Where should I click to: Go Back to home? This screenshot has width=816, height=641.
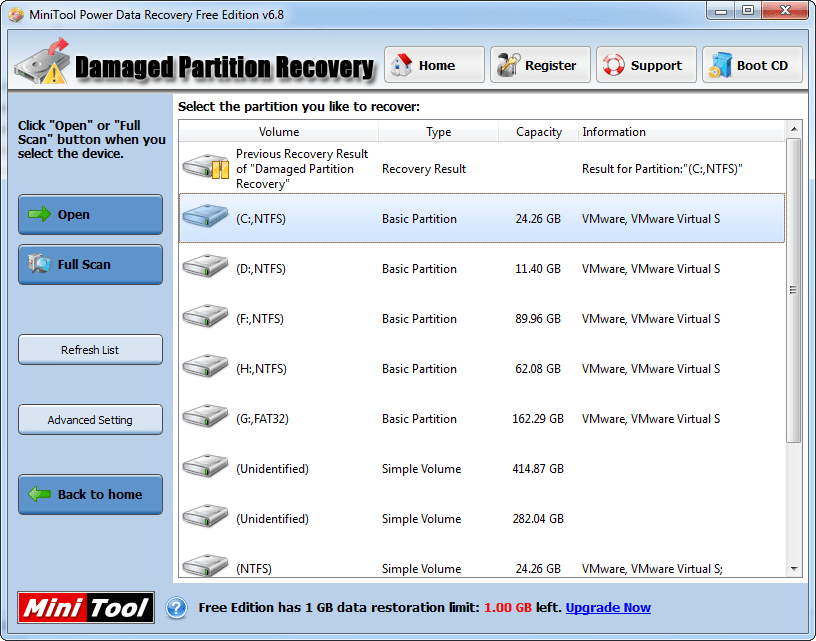90,494
